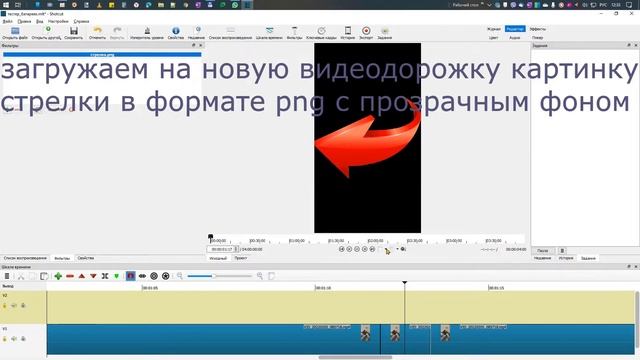Viewport: 640px width, 360px height.
Task: Click the green marker icon in timeline toolbar
Action: click(117, 276)
